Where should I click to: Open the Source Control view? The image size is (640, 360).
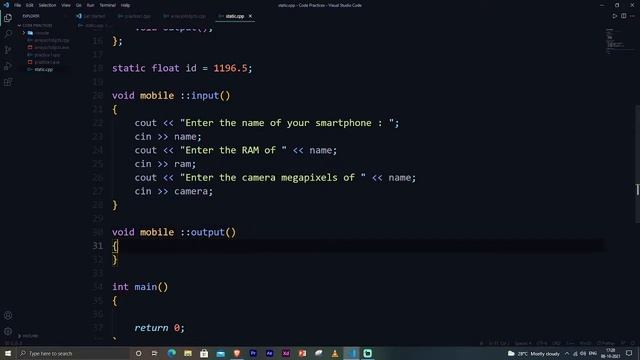[x=8, y=50]
